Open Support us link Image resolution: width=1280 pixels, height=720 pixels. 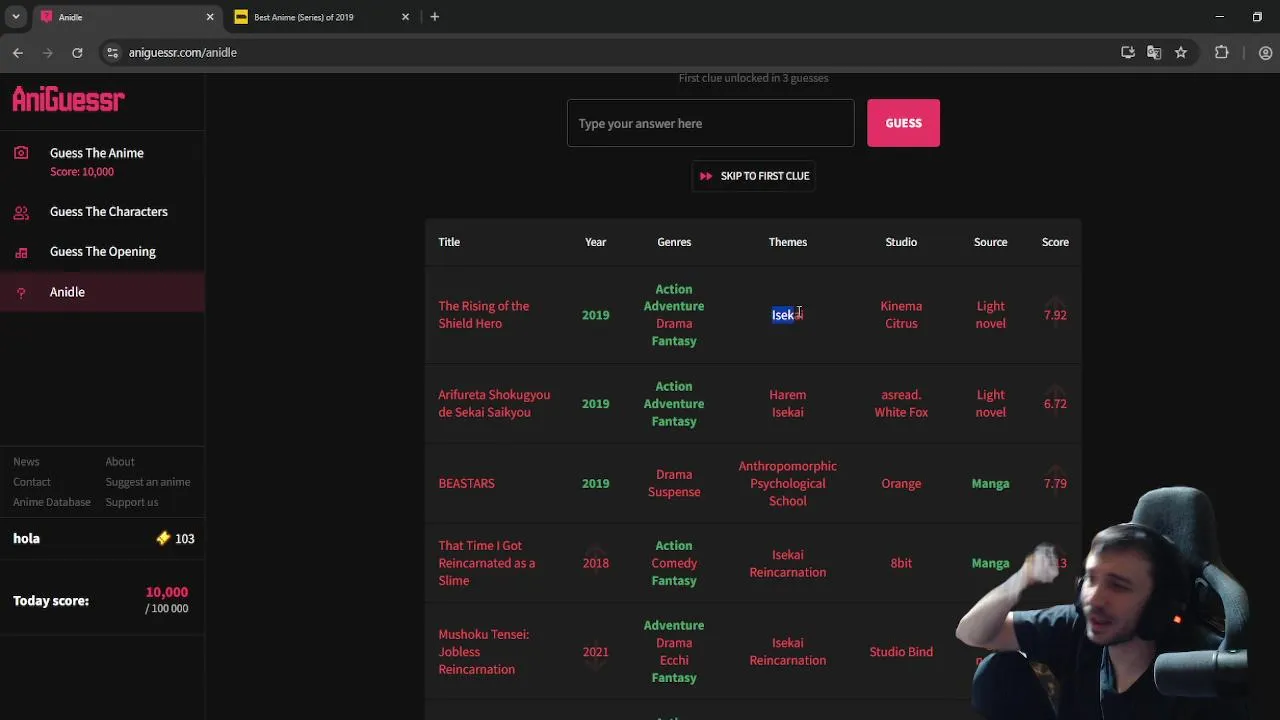pyautogui.click(x=132, y=502)
